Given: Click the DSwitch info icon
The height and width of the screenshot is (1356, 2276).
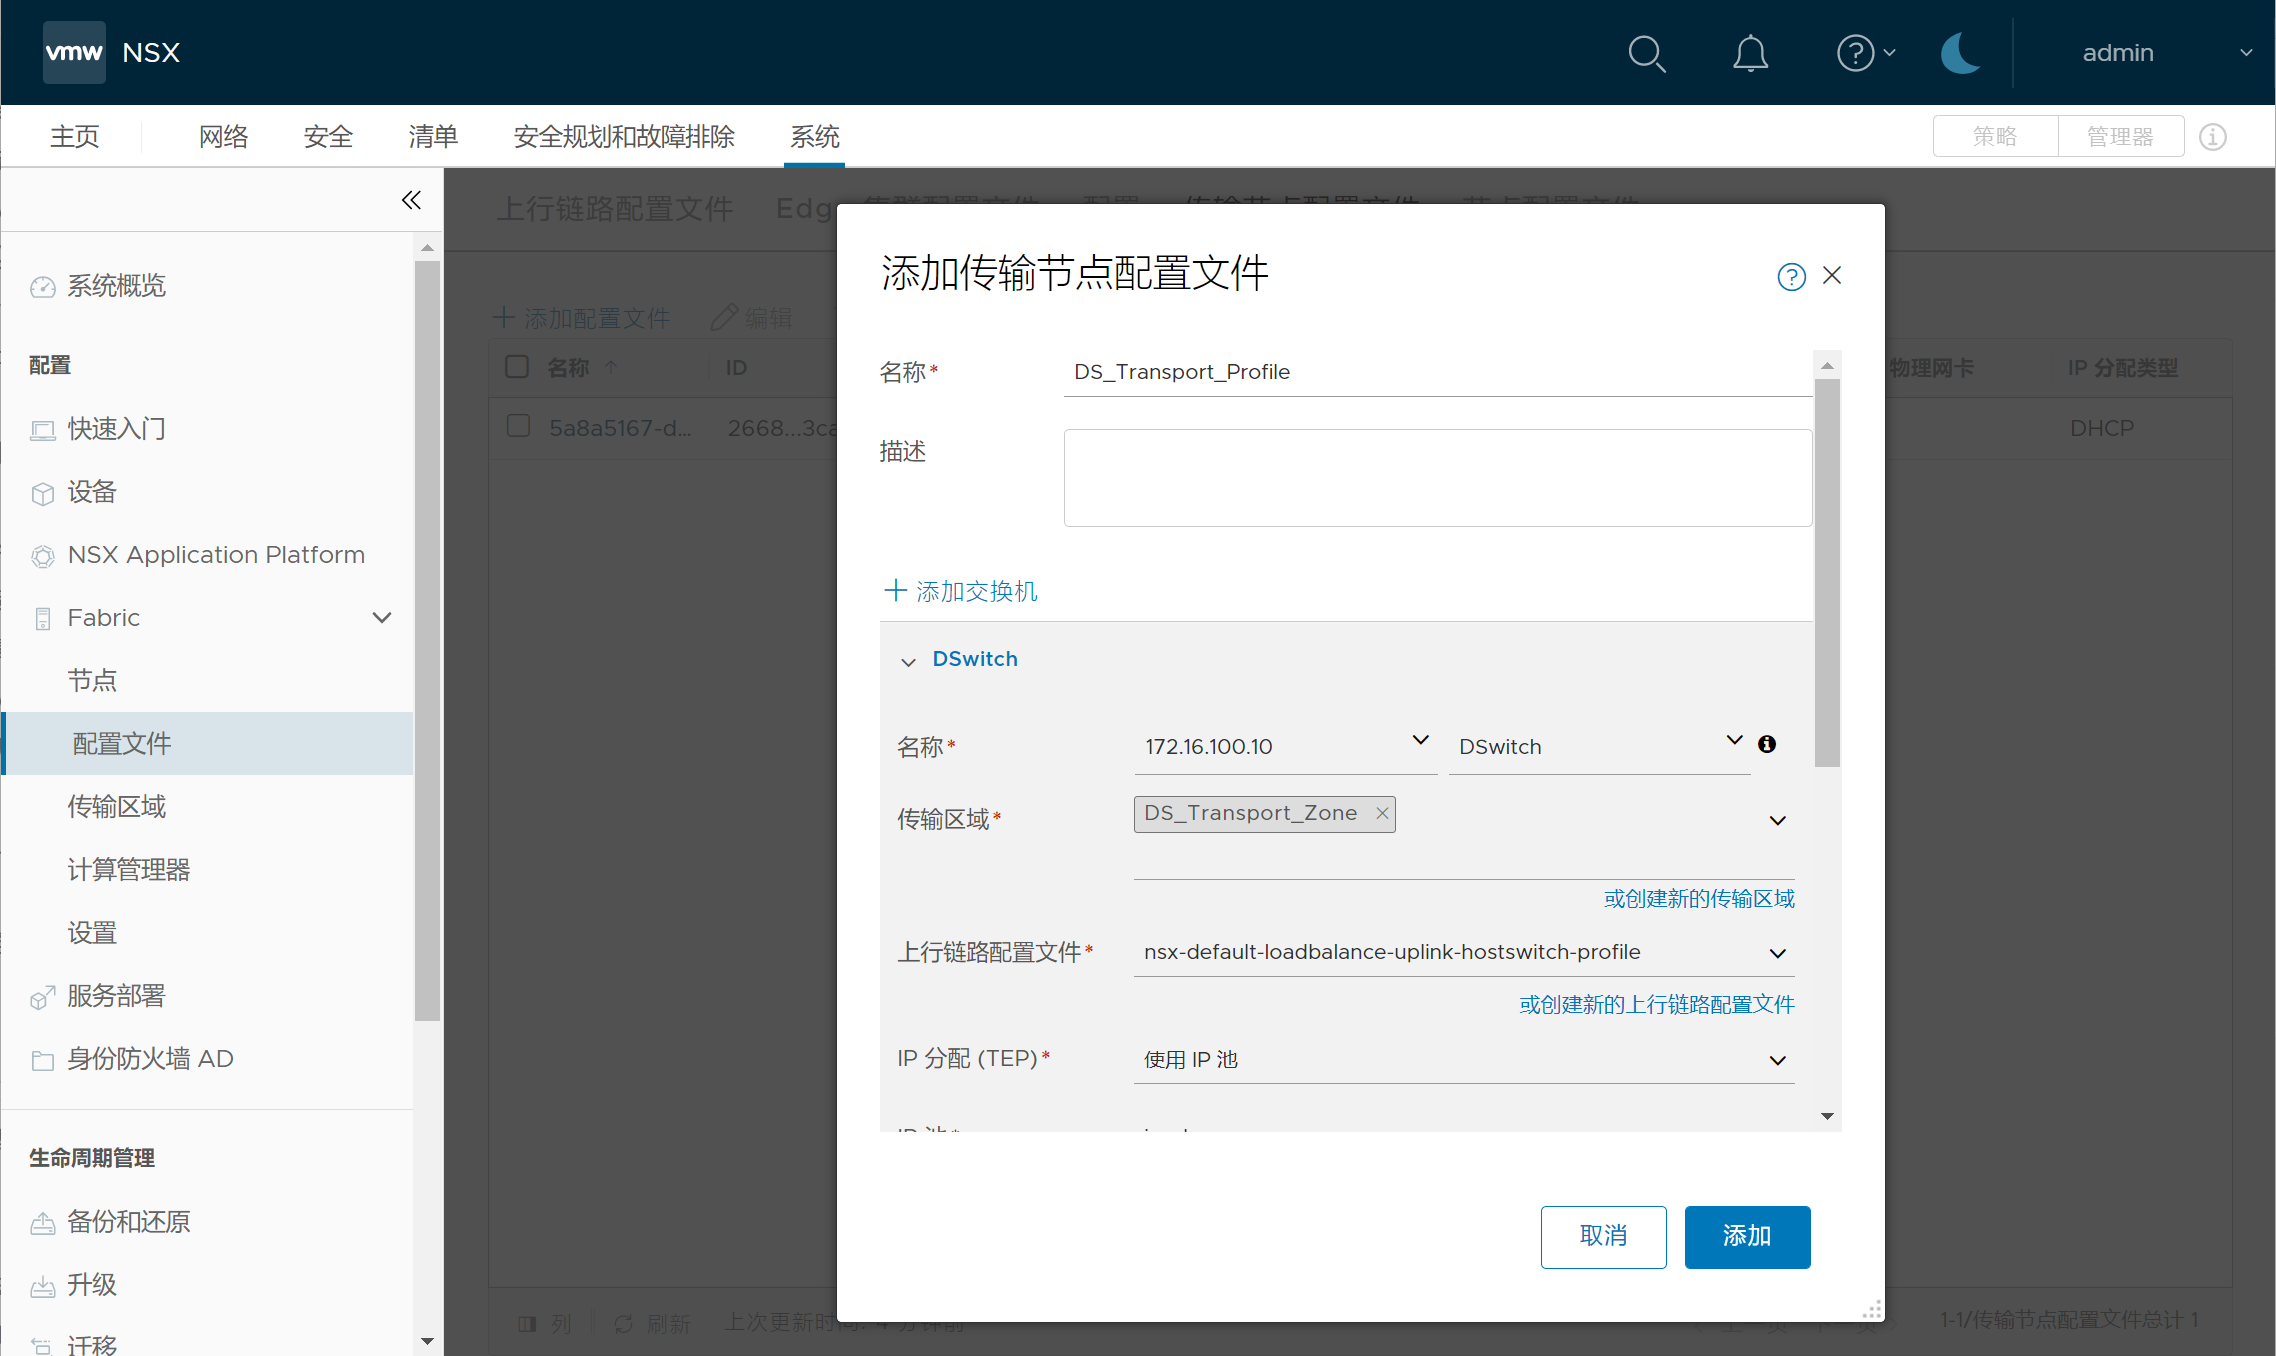Looking at the screenshot, I should coord(1767,744).
